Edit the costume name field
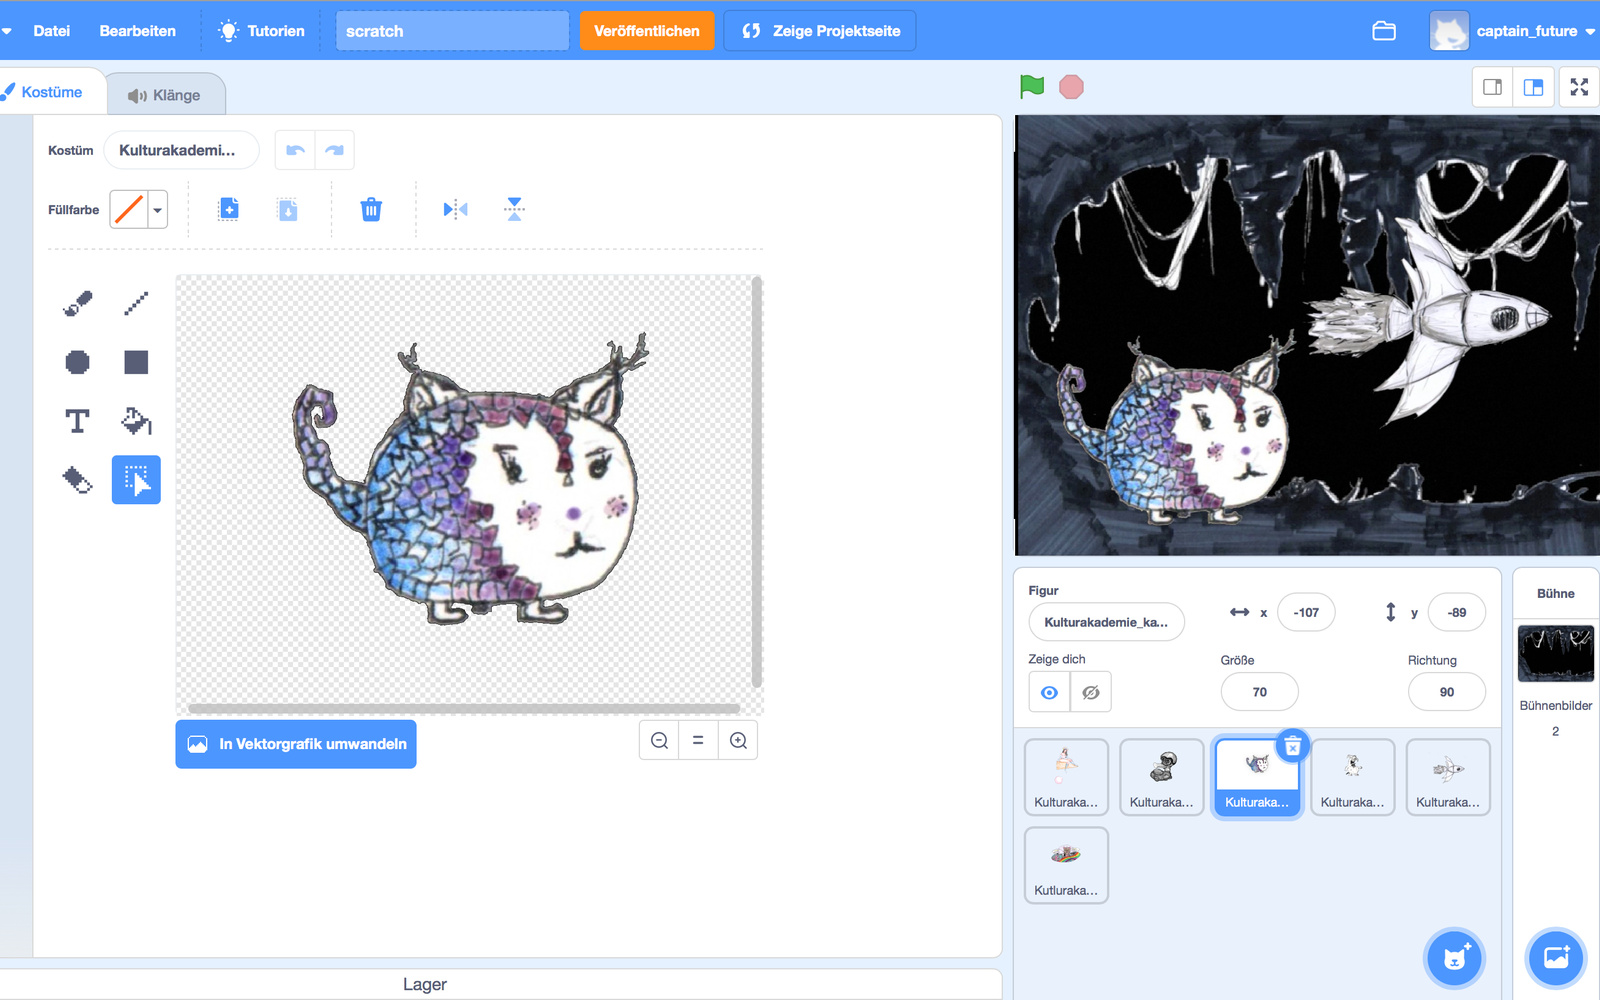The width and height of the screenshot is (1600, 1000). tap(181, 150)
